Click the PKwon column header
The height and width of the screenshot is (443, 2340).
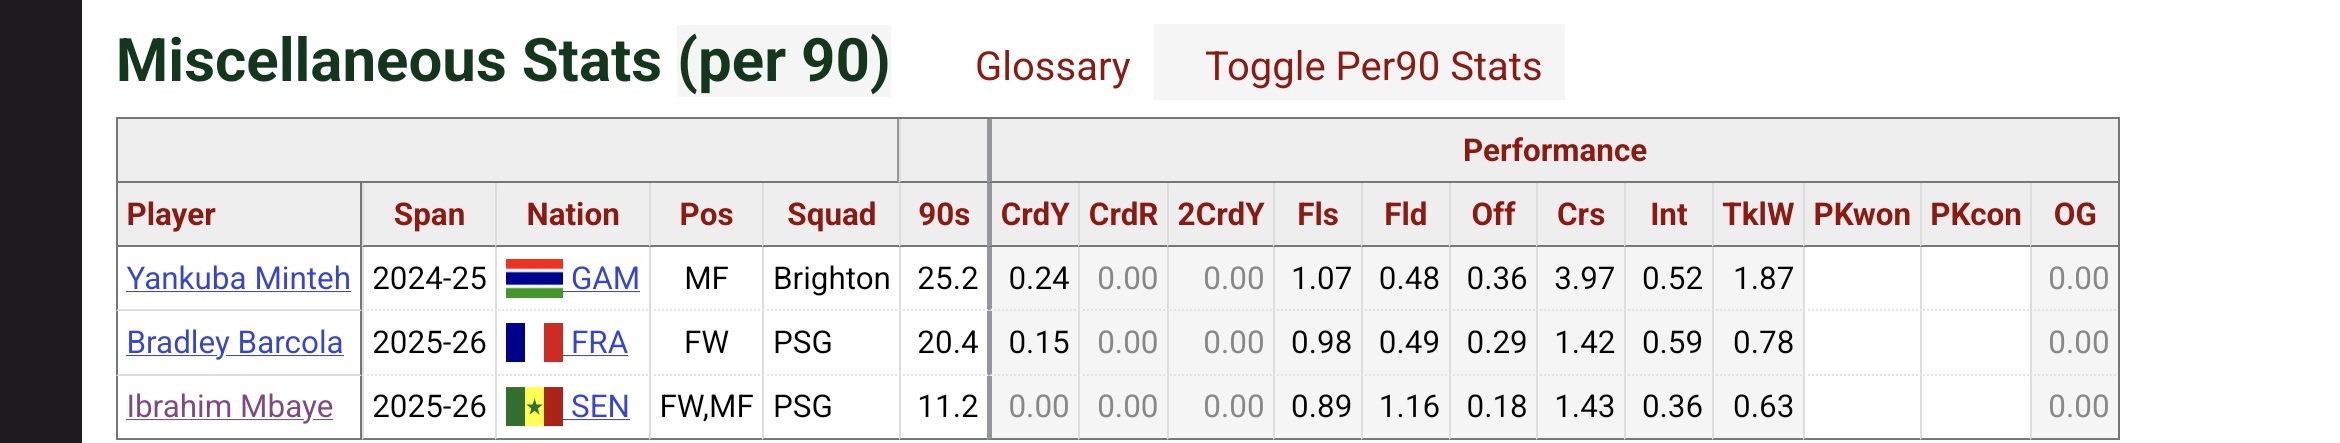[x=1861, y=214]
